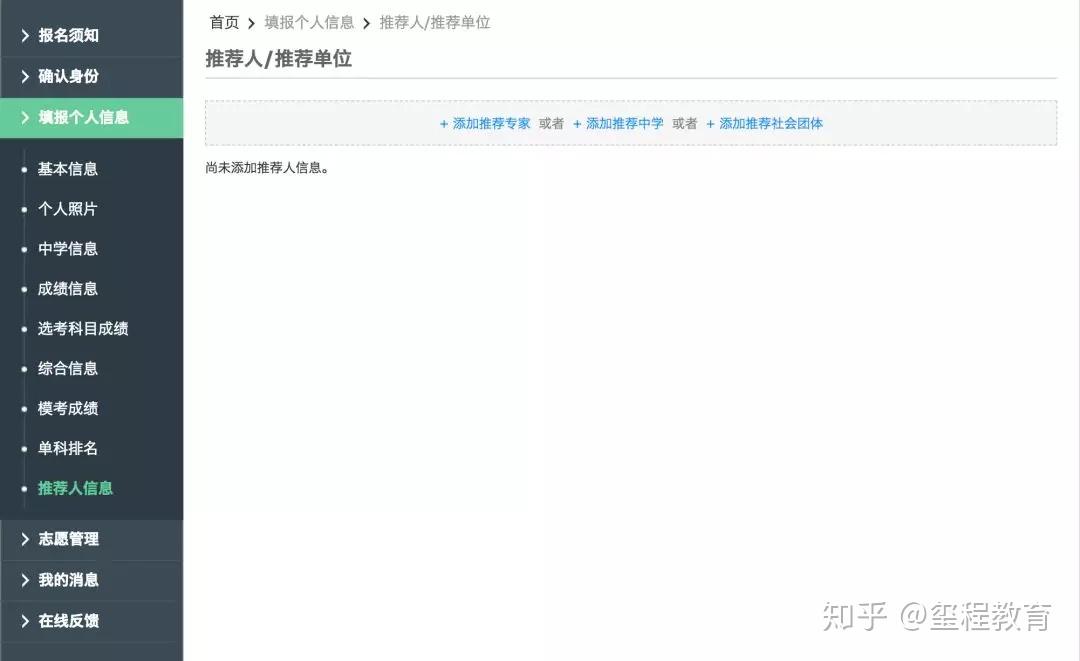This screenshot has height=661, width=1080.
Task: Click the 填报个人信息 breadcrumb link
Action: pos(309,23)
